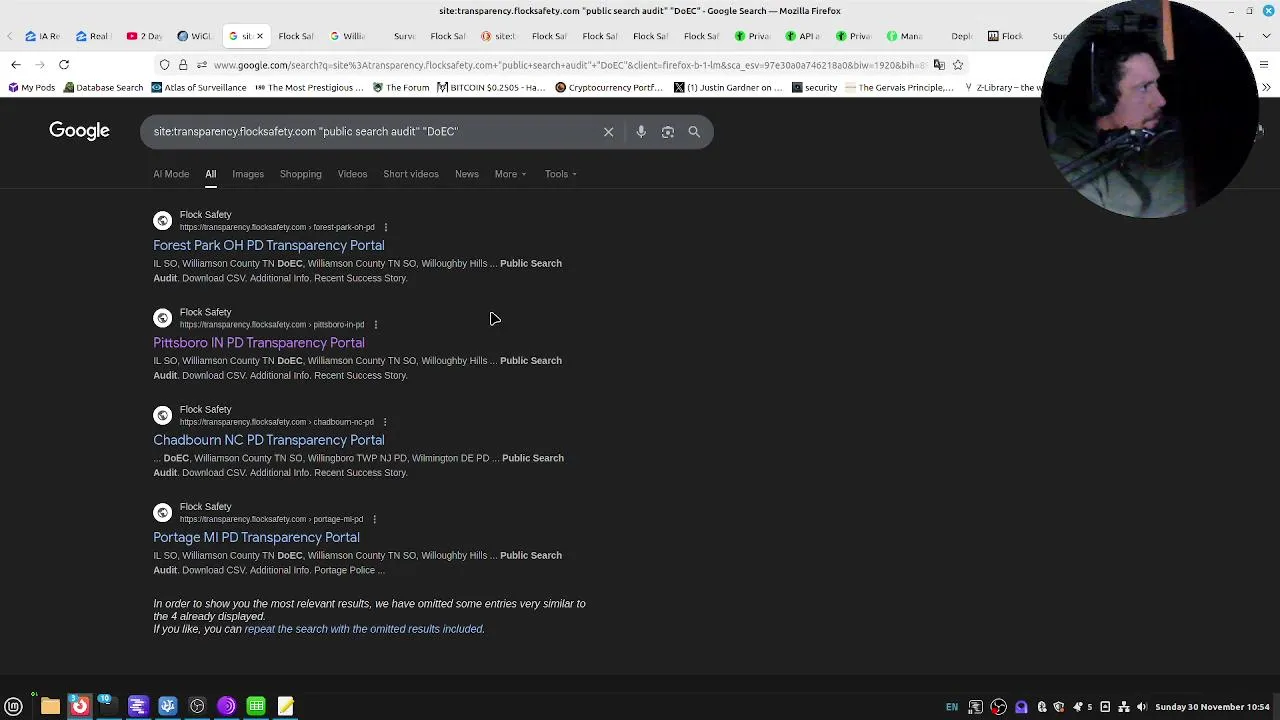
Task: Switch to the WiGL browser tab
Action: click(194, 36)
